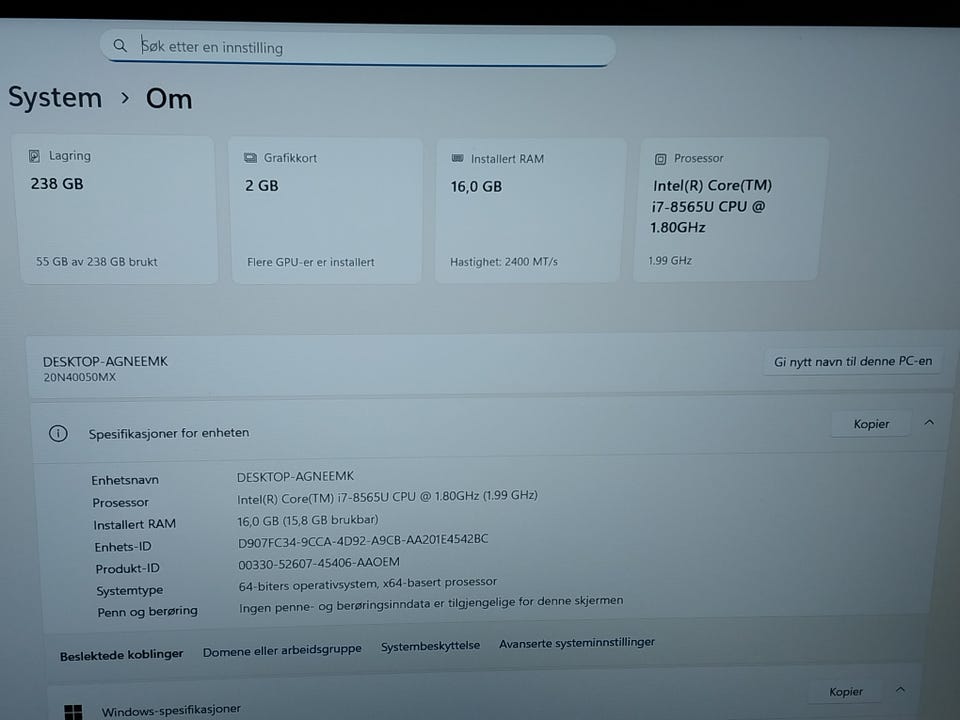This screenshot has width=960, height=720.
Task: Open the Grafikkort 2 GB card
Action: pos(326,211)
